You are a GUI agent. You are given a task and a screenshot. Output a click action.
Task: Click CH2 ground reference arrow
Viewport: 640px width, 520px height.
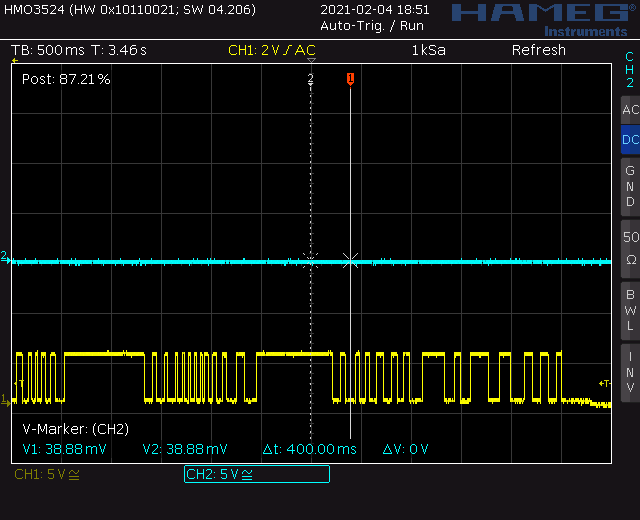(x=5, y=257)
